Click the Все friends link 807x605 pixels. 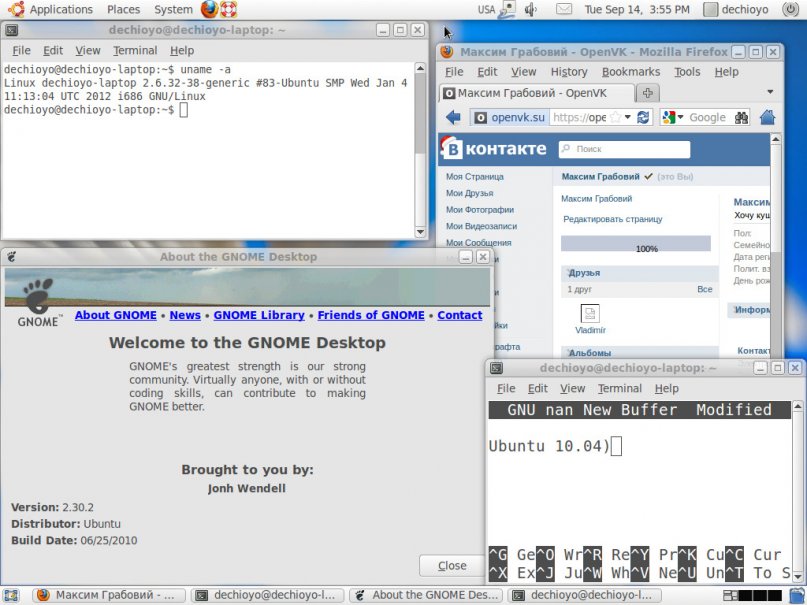(705, 289)
